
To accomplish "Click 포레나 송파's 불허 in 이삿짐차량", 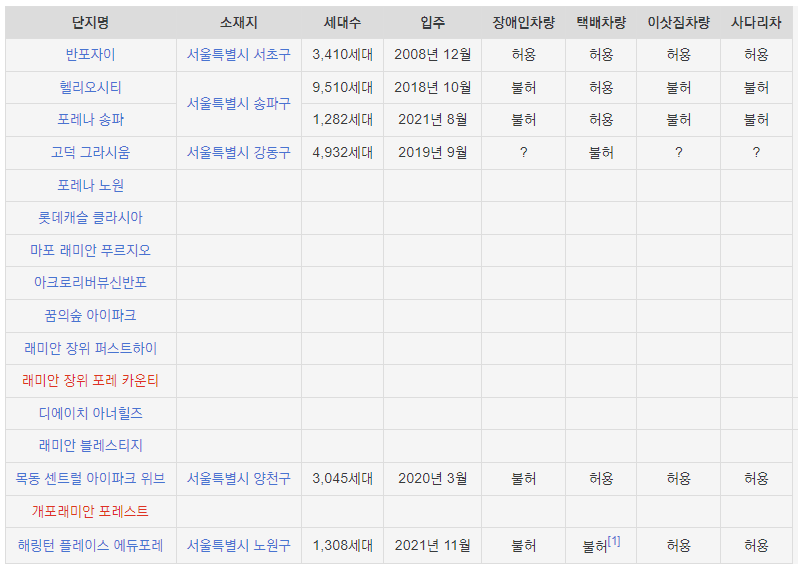I will point(678,120).
